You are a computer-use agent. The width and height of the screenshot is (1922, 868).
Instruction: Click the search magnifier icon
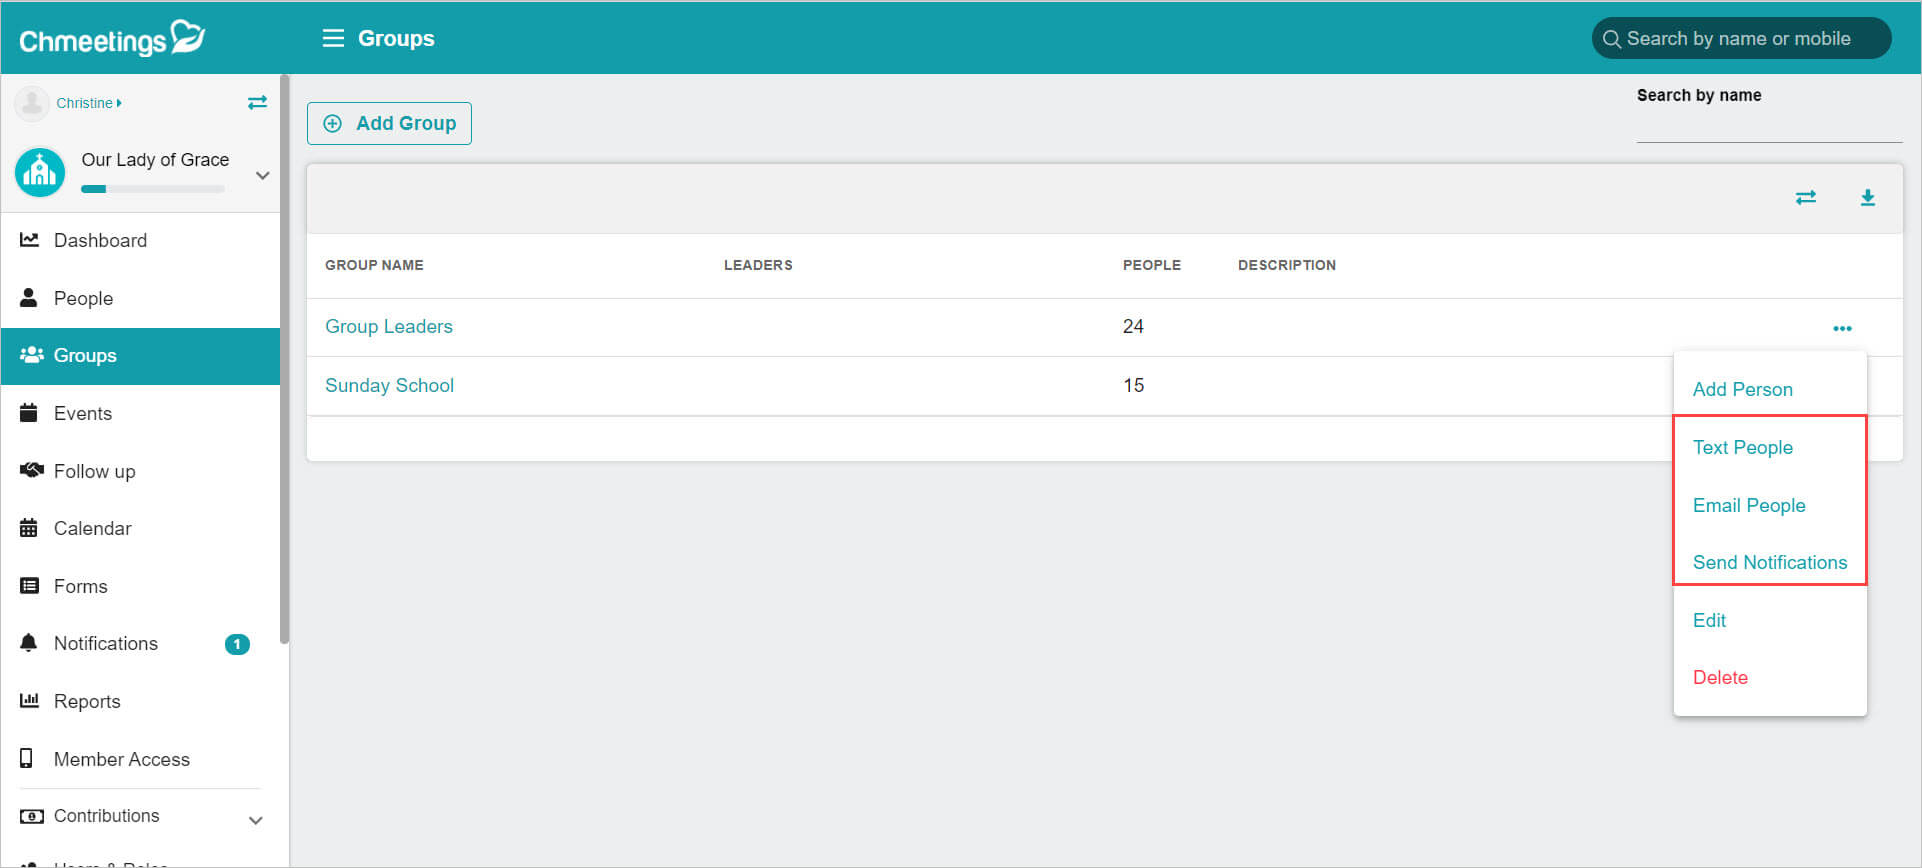[1611, 39]
